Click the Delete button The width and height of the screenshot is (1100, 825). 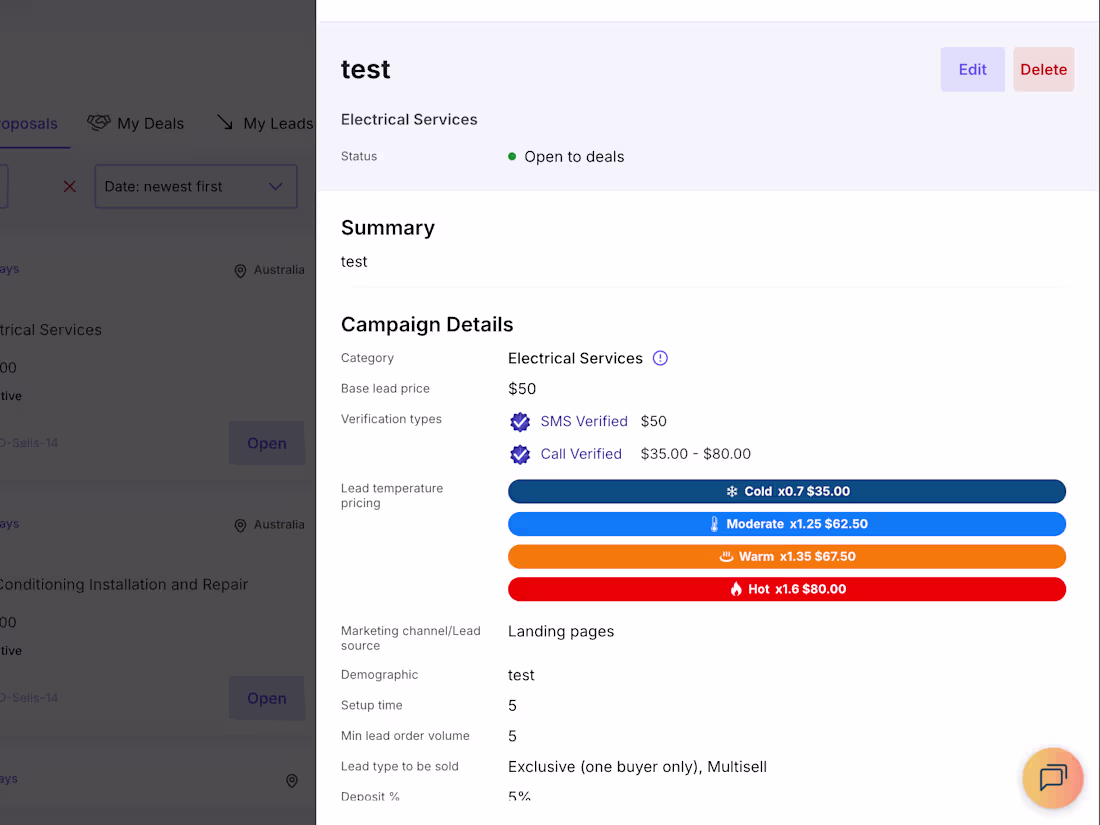point(1043,69)
